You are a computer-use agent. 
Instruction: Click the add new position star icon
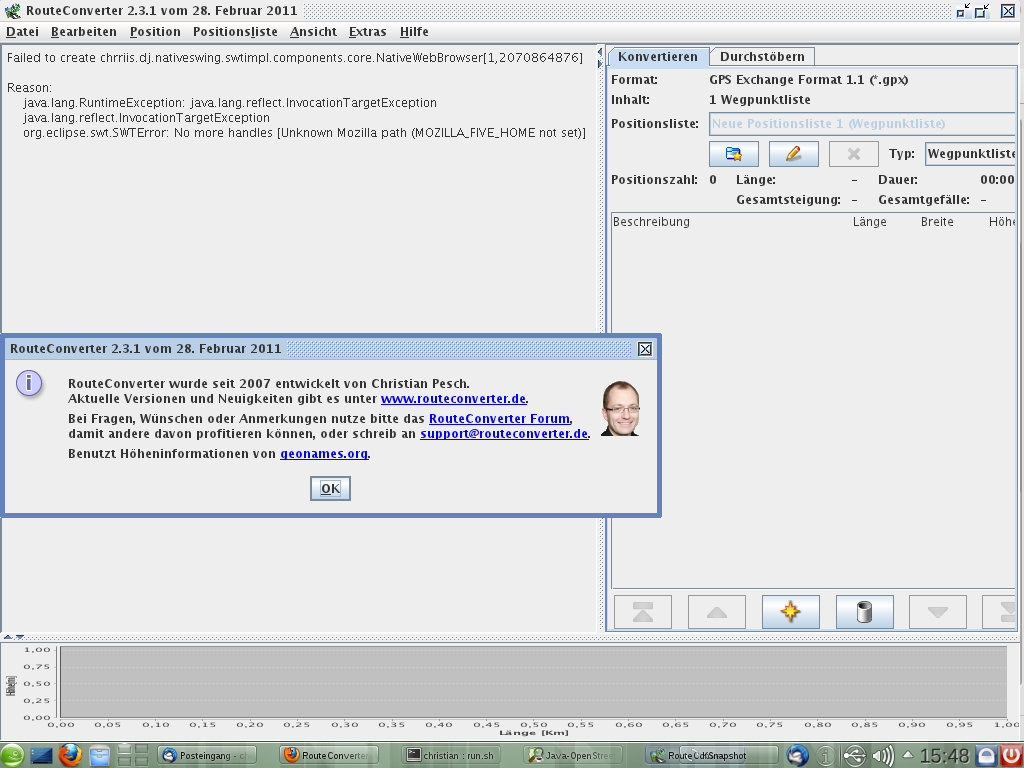(790, 612)
